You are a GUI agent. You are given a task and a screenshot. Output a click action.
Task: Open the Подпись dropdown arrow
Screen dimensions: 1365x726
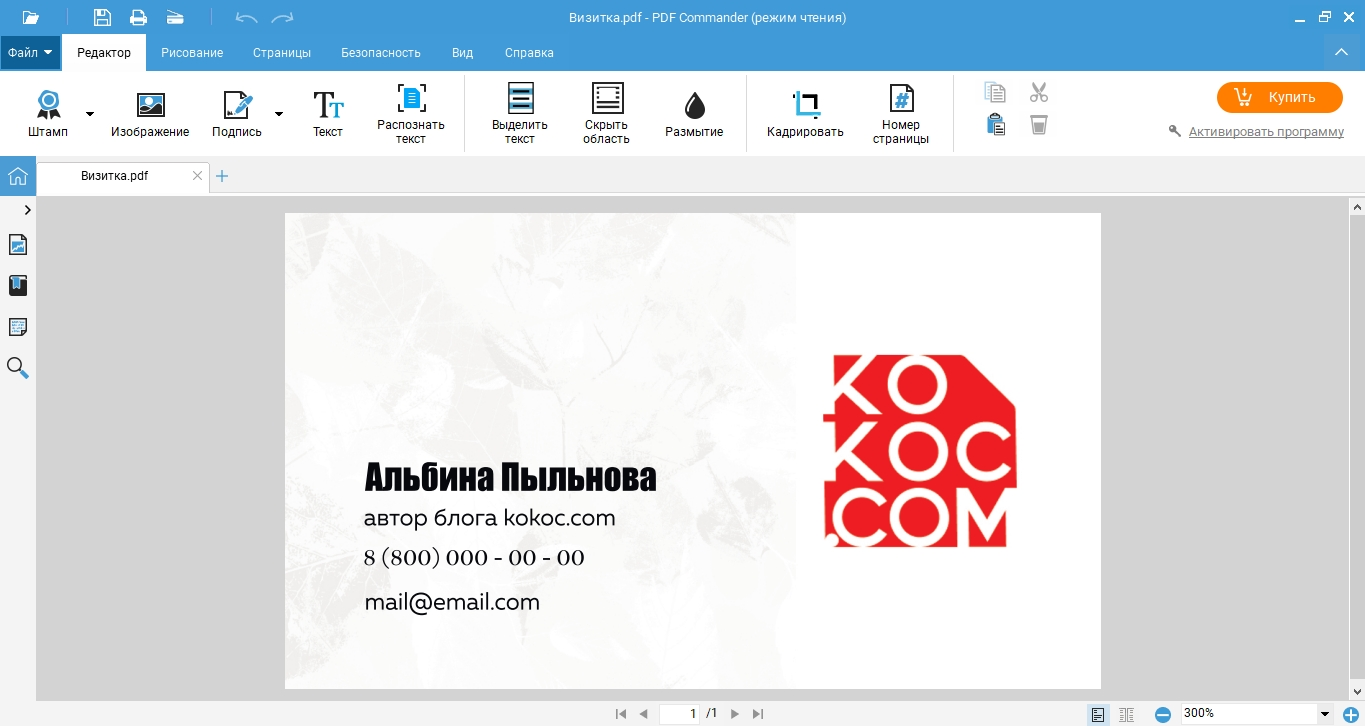point(279,114)
